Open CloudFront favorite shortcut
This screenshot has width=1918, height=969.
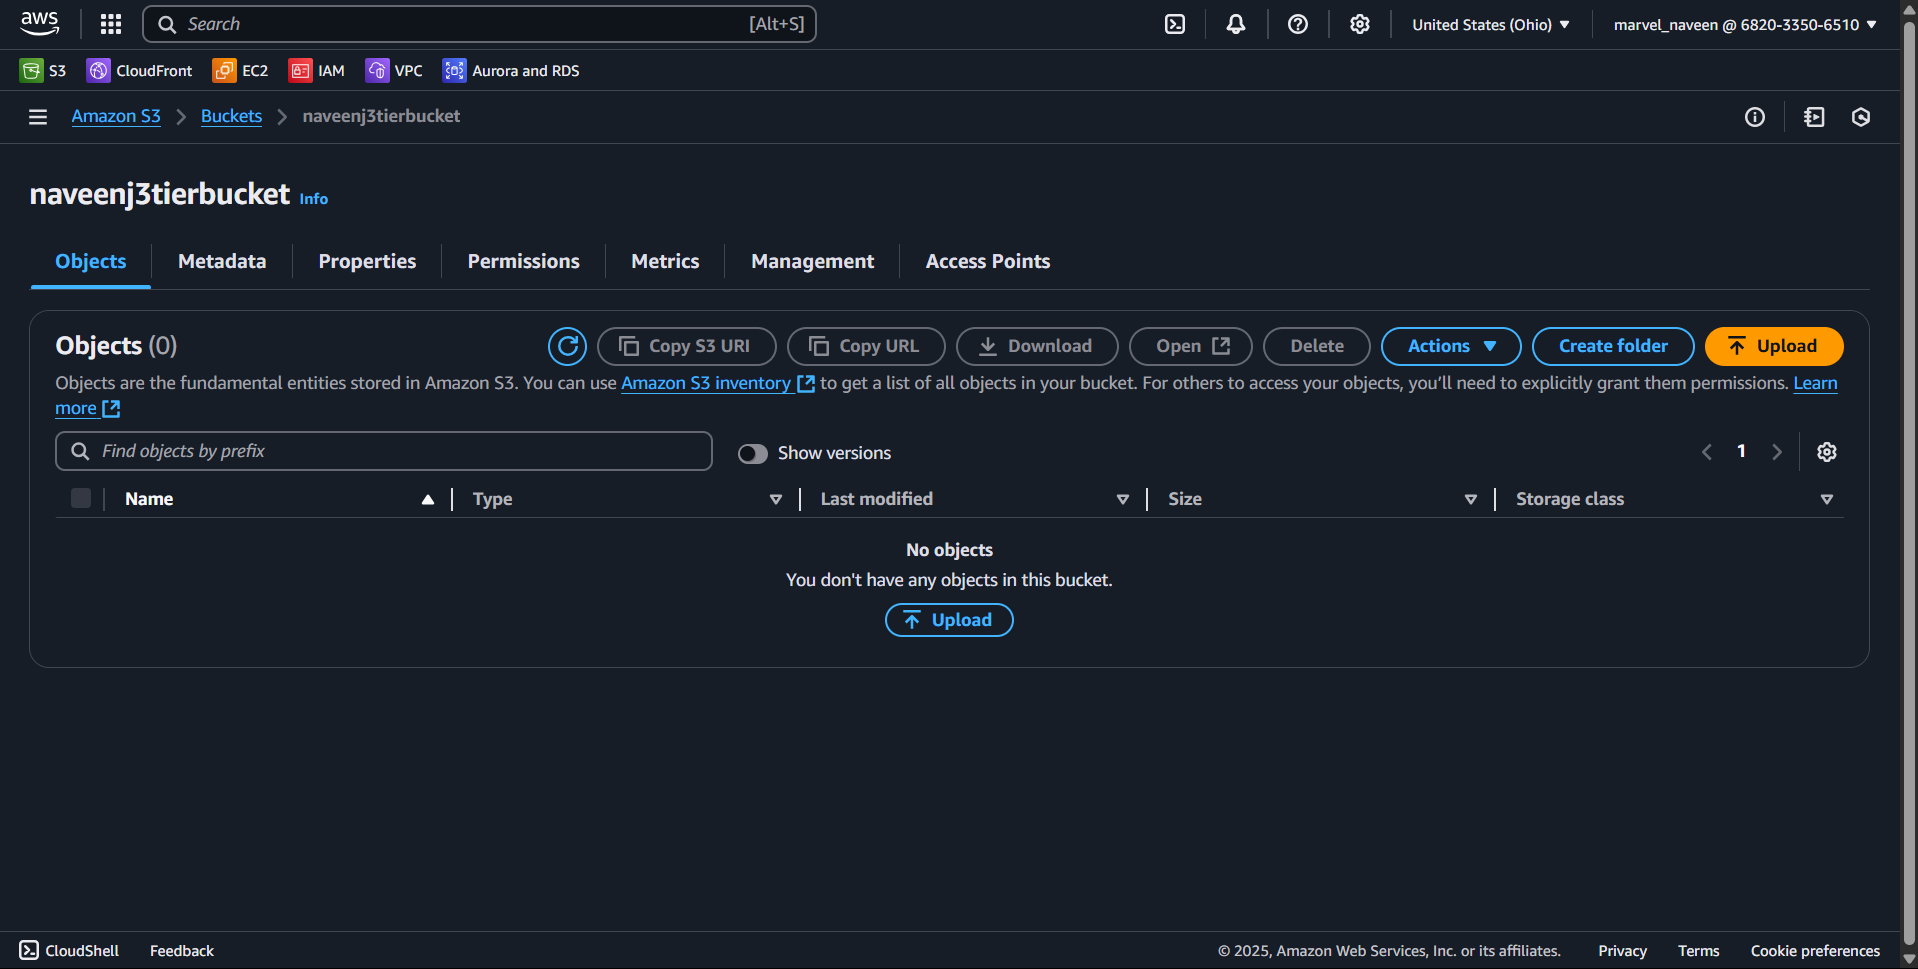[x=140, y=70]
